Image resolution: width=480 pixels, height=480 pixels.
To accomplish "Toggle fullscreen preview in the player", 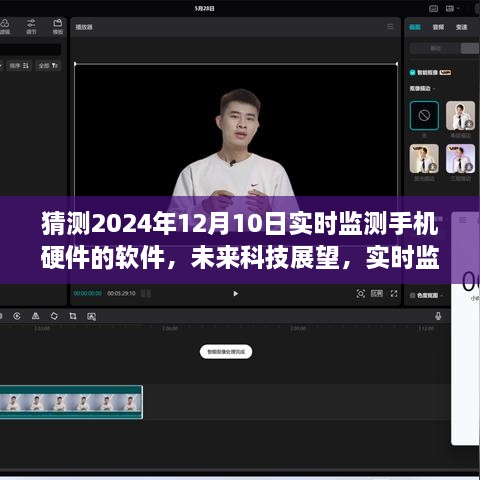I will [394, 293].
